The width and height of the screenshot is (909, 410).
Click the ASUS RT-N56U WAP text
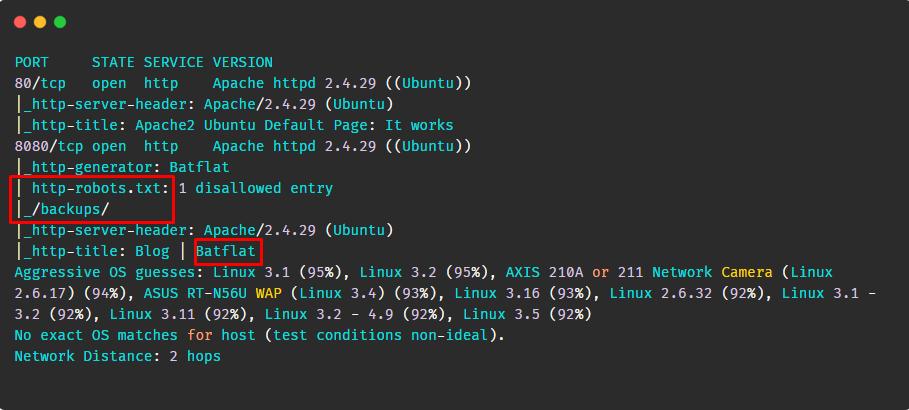213,293
